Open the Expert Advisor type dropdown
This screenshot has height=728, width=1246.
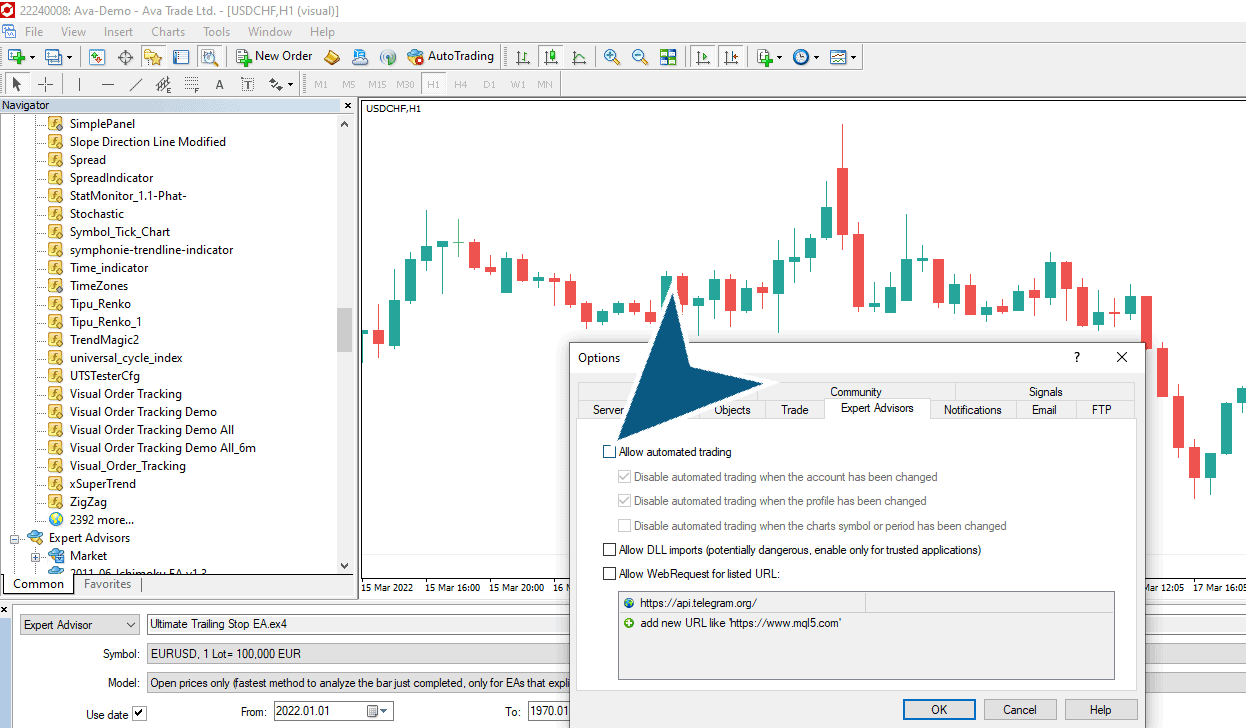pos(80,625)
